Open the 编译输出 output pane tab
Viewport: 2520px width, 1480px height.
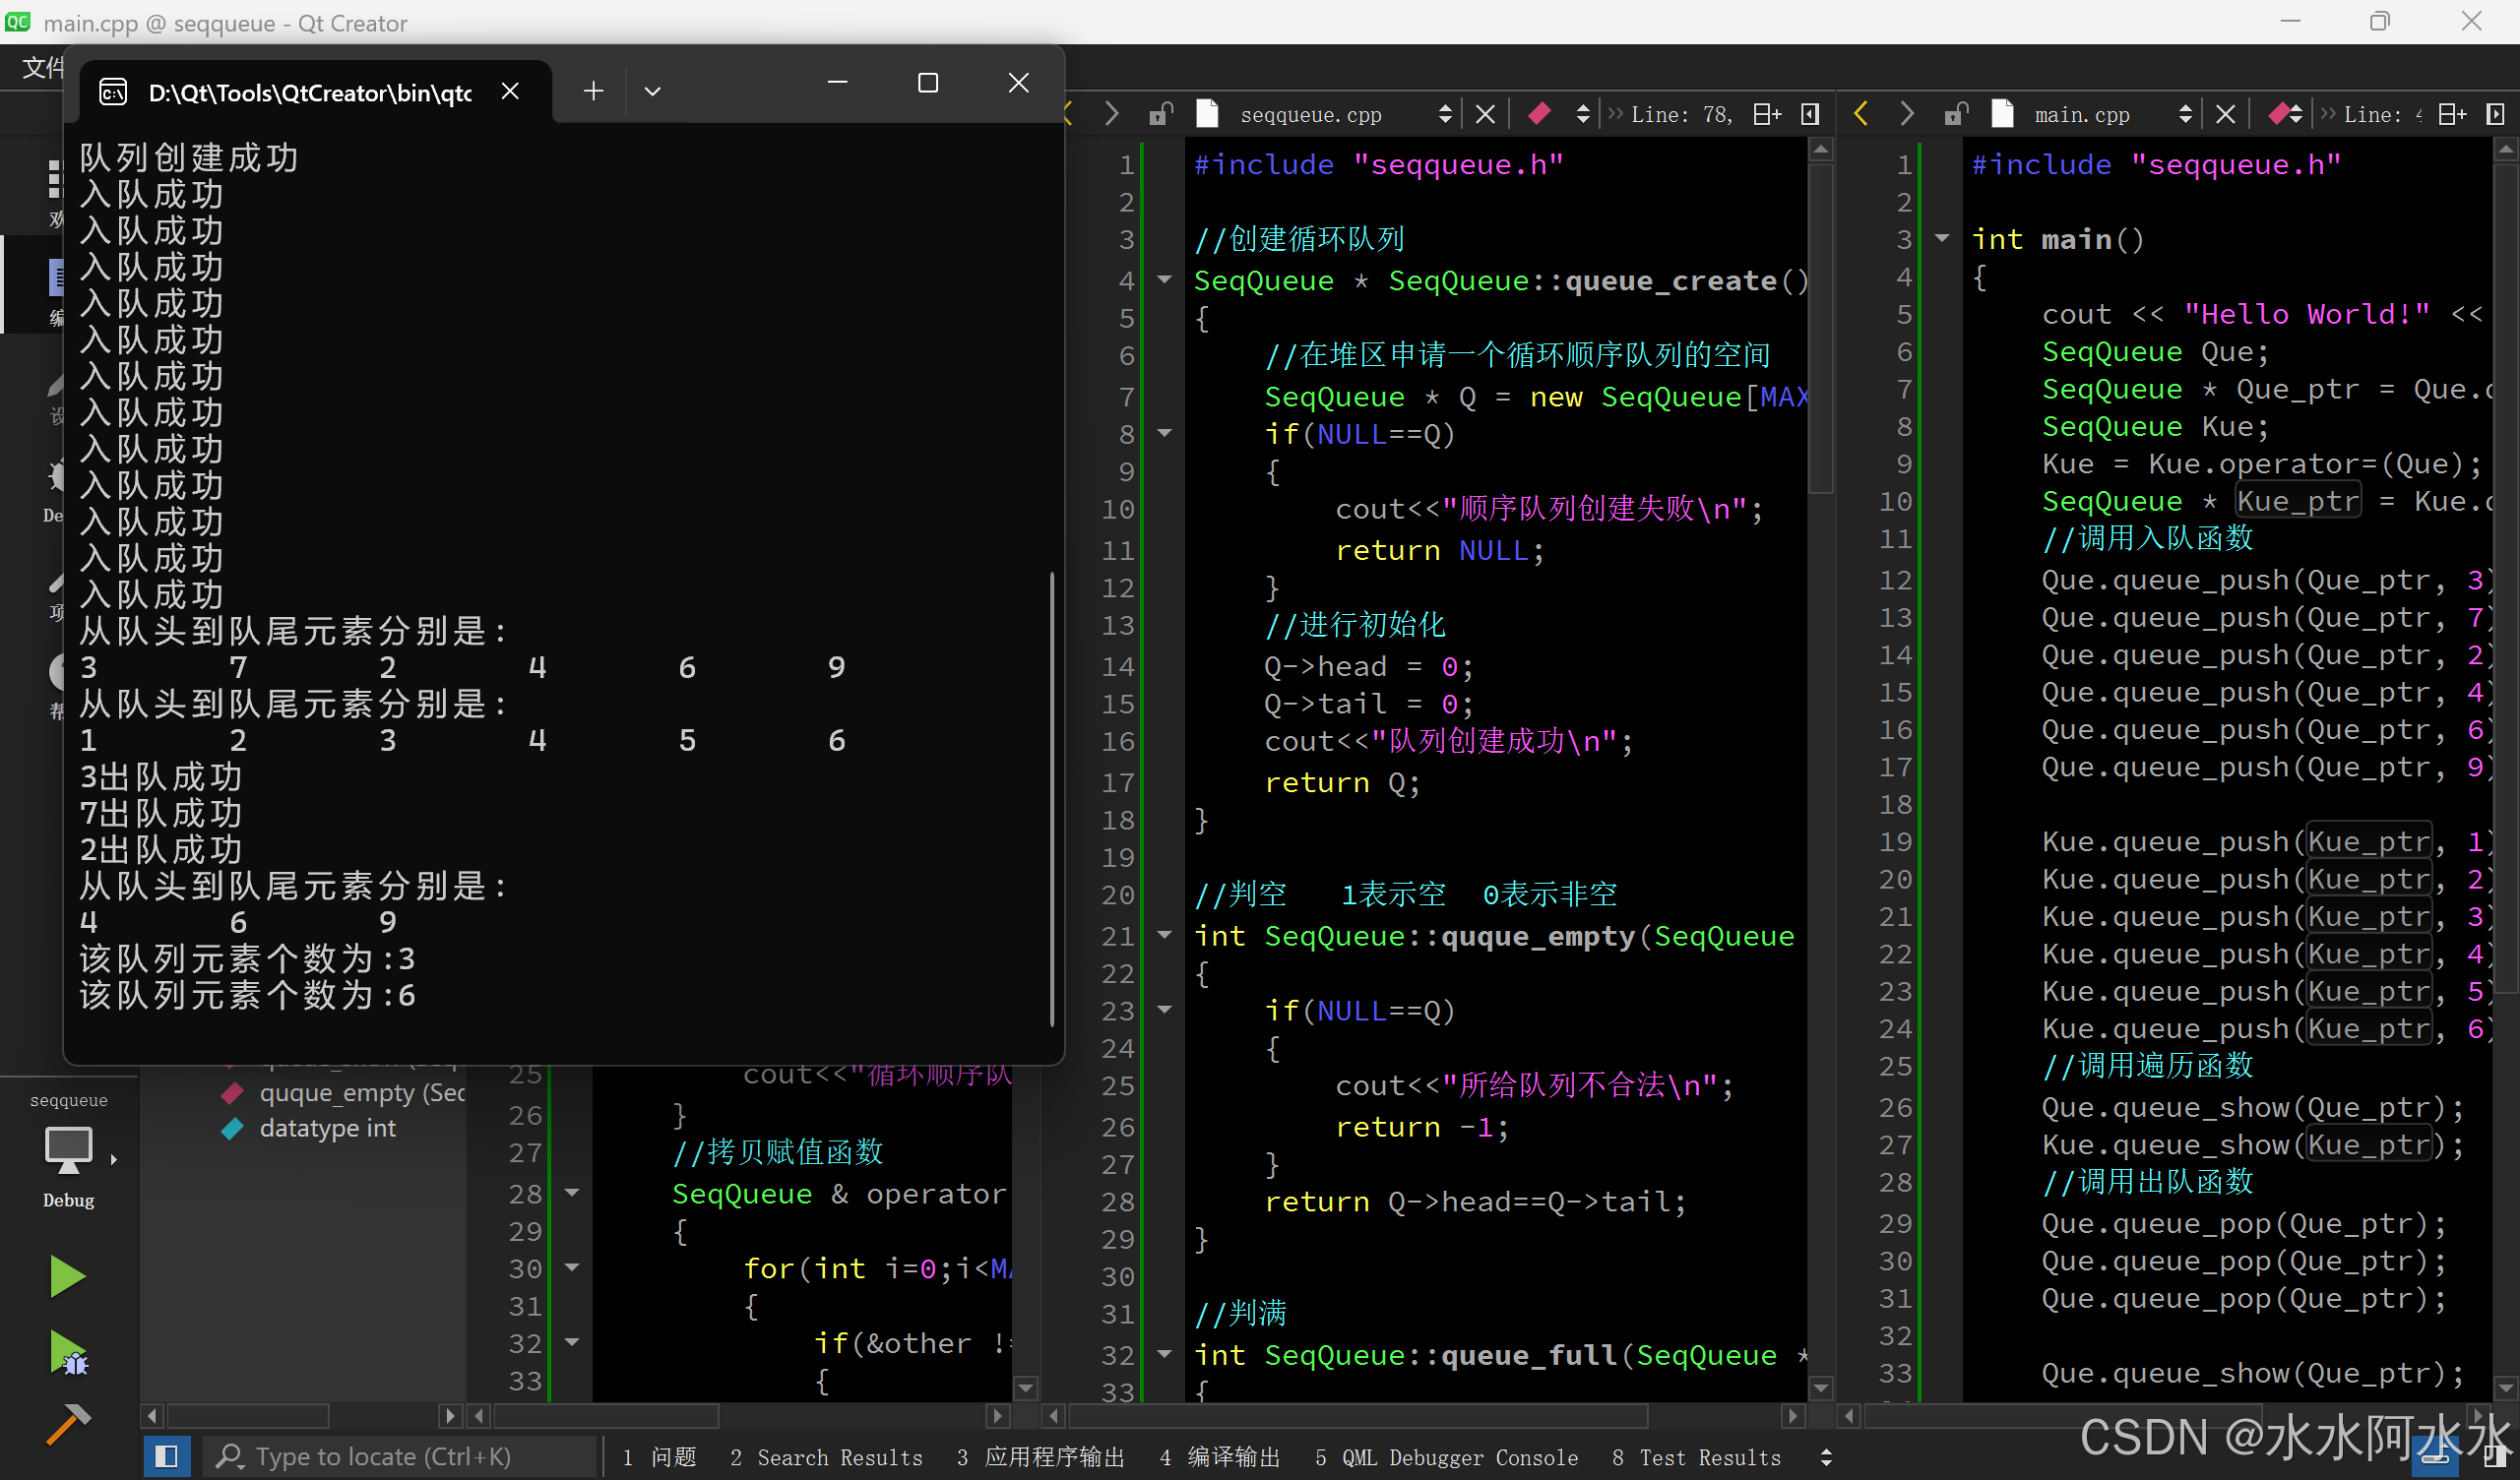[1220, 1457]
